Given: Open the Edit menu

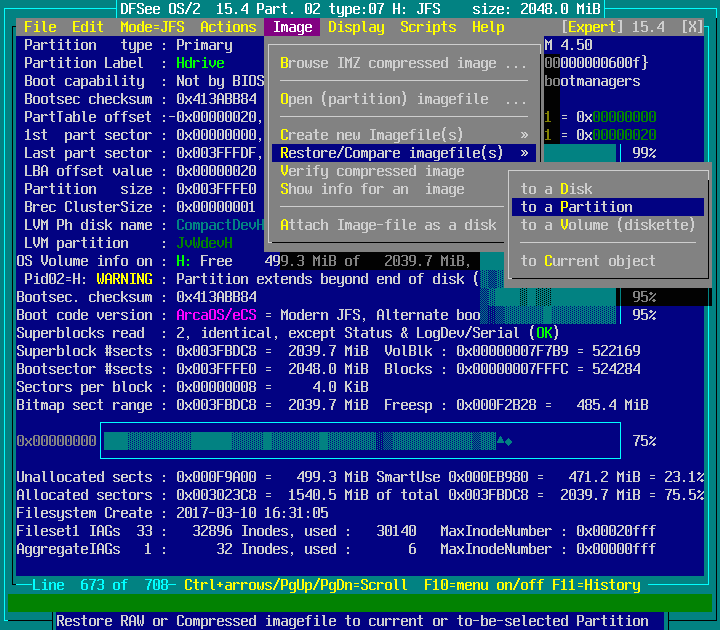Looking at the screenshot, I should pyautogui.click(x=88, y=27).
